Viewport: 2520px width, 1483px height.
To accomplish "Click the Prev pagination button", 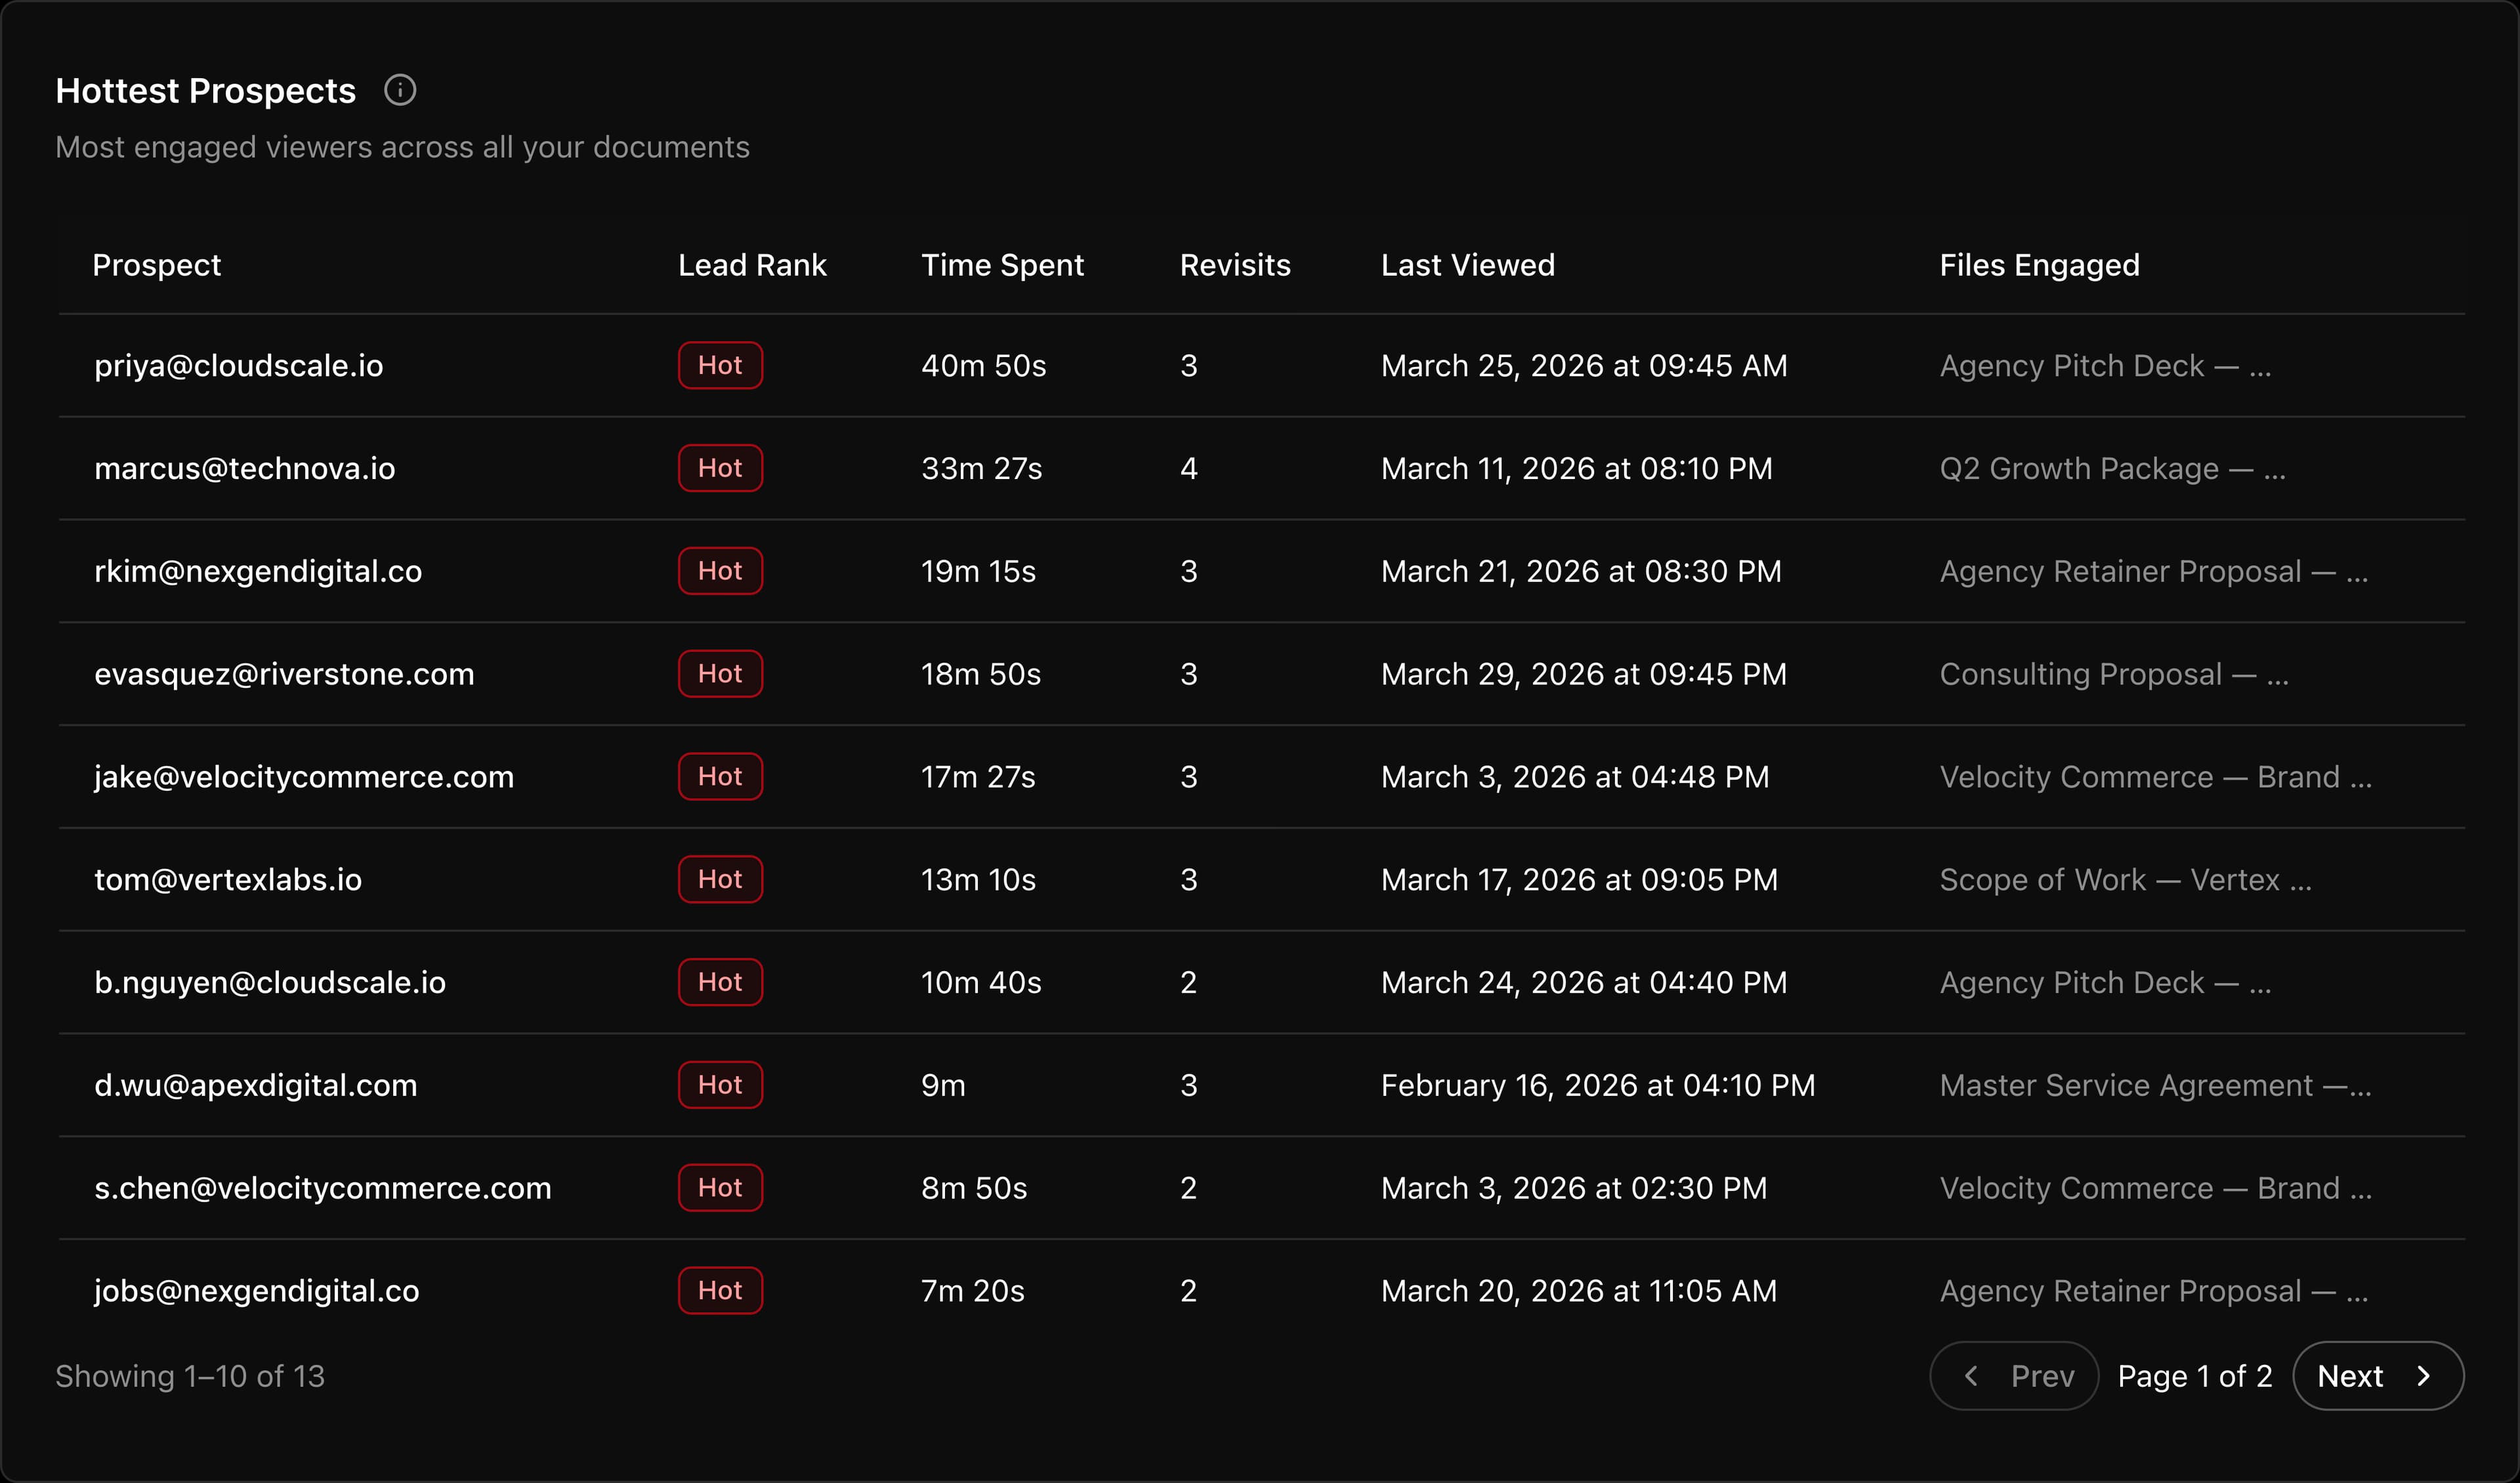I will tap(2013, 1376).
